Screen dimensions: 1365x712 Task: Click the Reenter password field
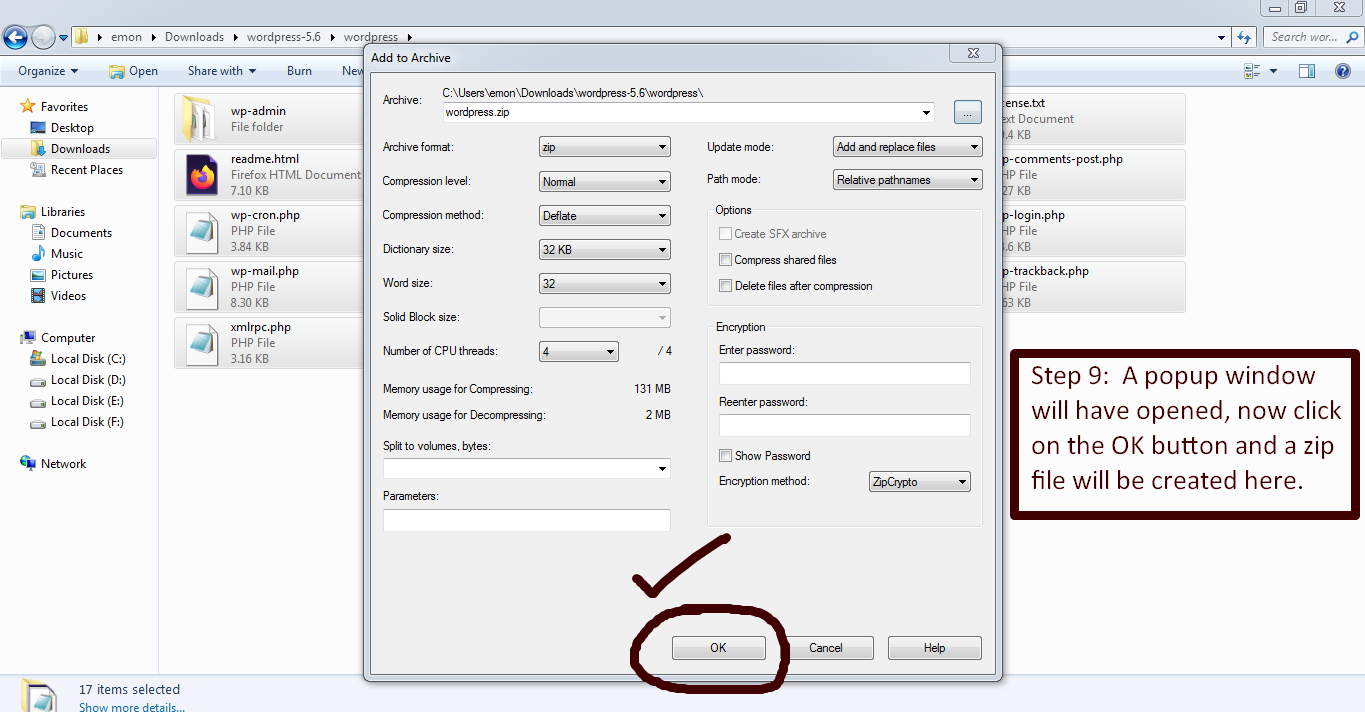pyautogui.click(x=845, y=425)
